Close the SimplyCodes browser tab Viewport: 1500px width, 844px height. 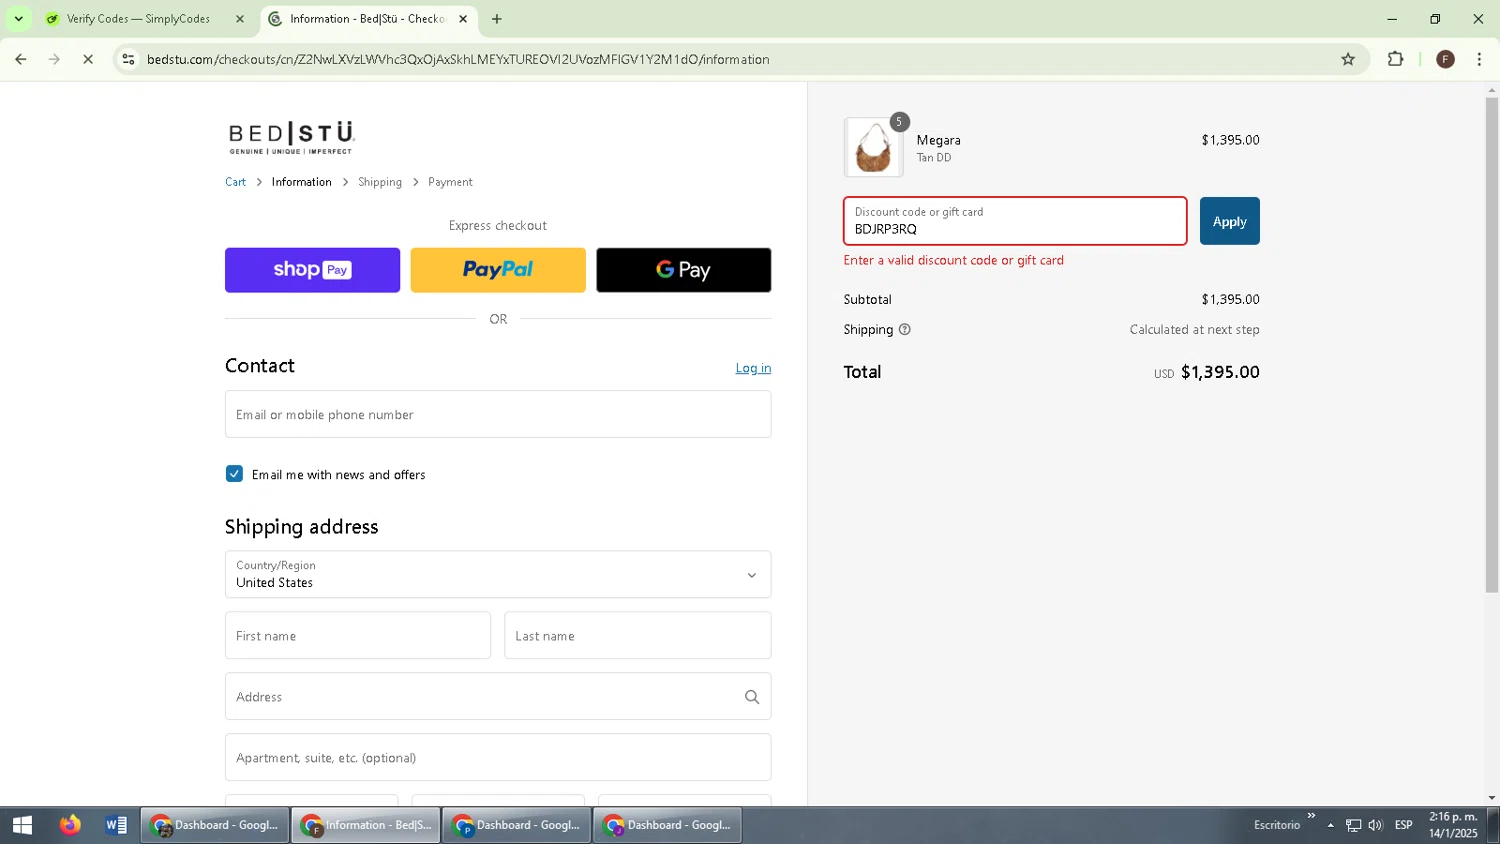[x=239, y=19]
